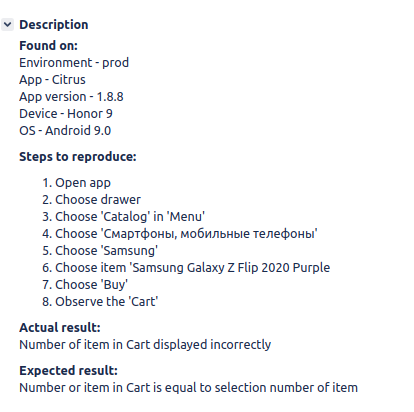This screenshot has height=412, width=414.
Task: Click step 1 'Open app'
Action: (x=76, y=183)
